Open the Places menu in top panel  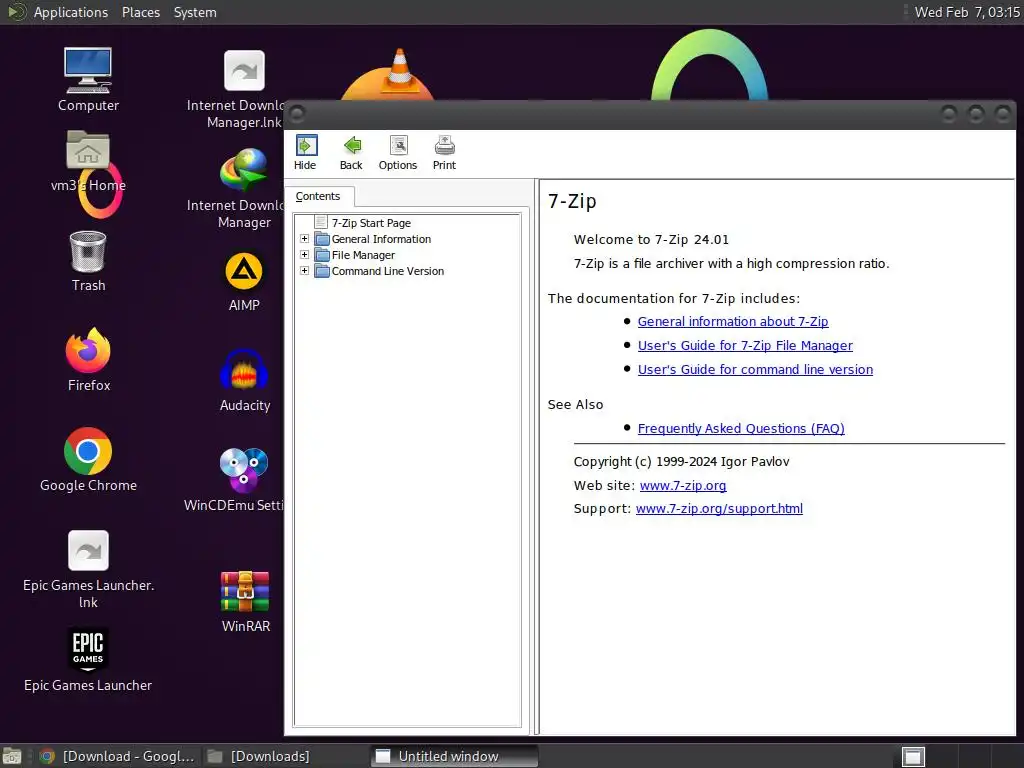(141, 12)
